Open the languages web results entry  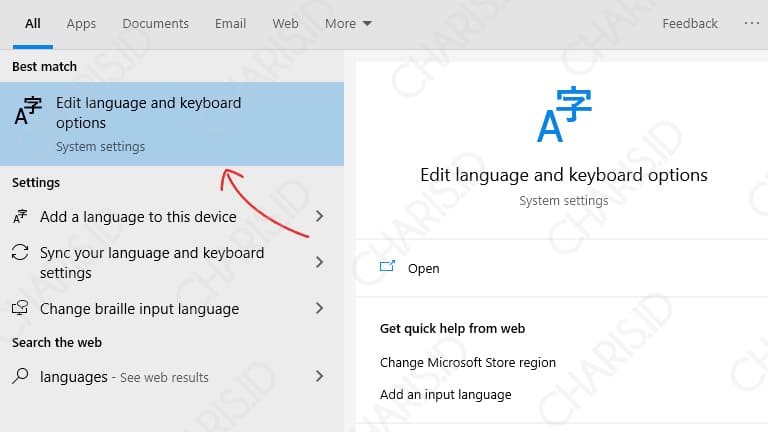point(172,377)
